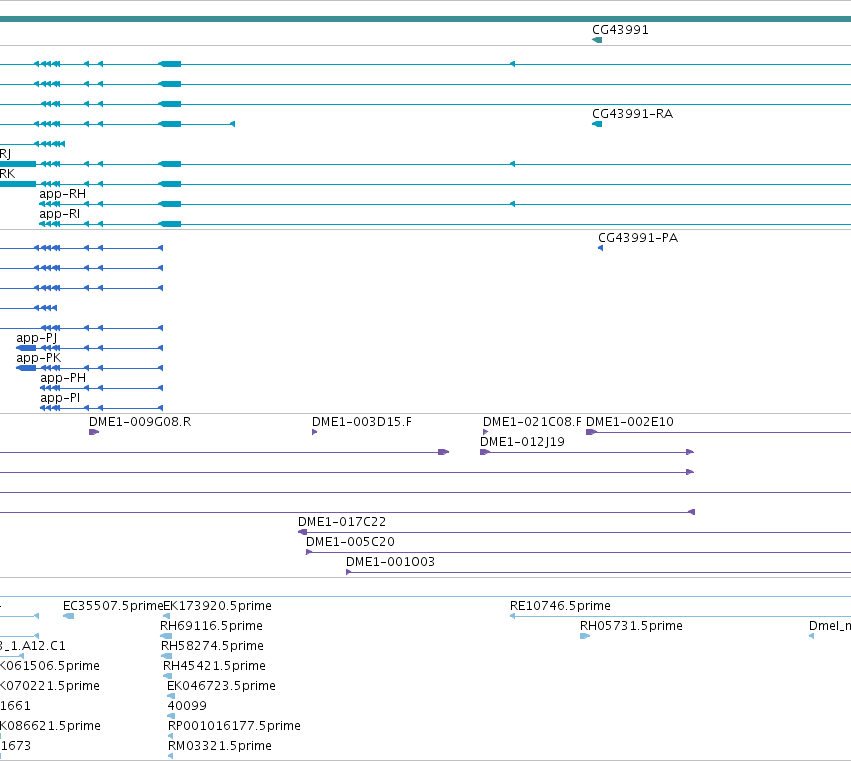
Task: Open the CG43991-PA protein label
Action: coord(638,238)
